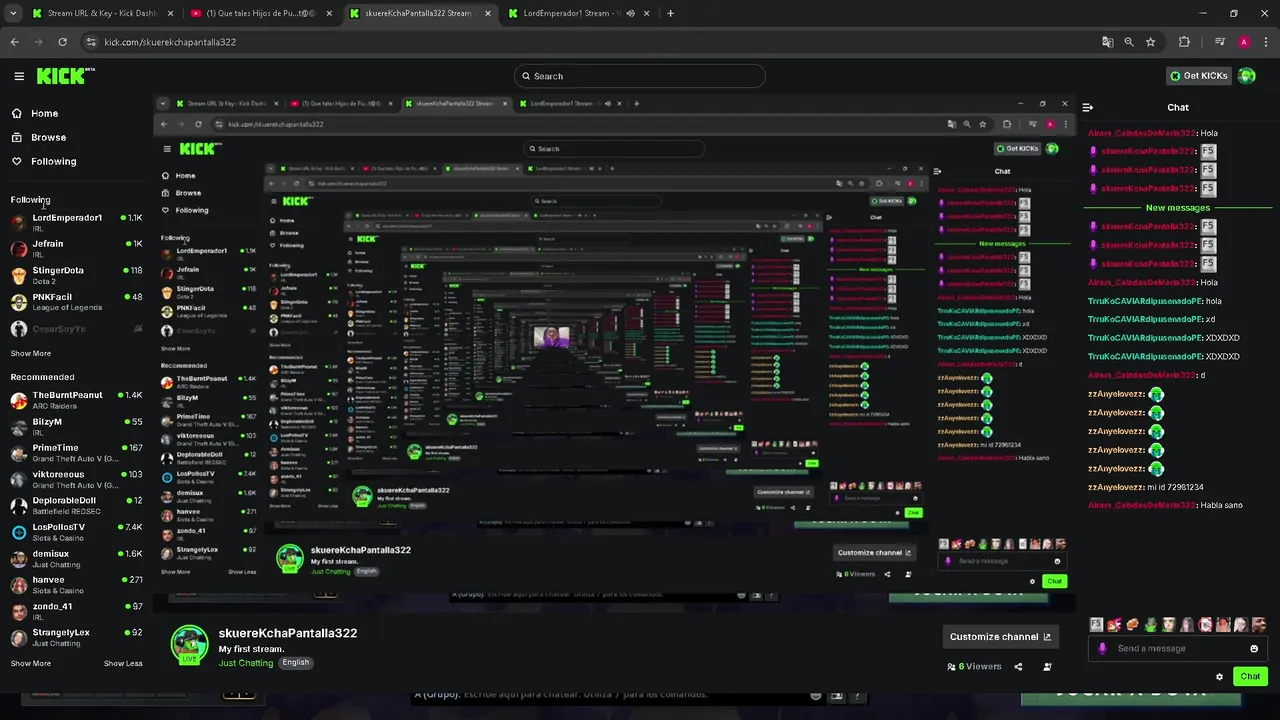The width and height of the screenshot is (1280, 720).
Task: Open Chrome three-dot menu
Action: pos(1266,42)
